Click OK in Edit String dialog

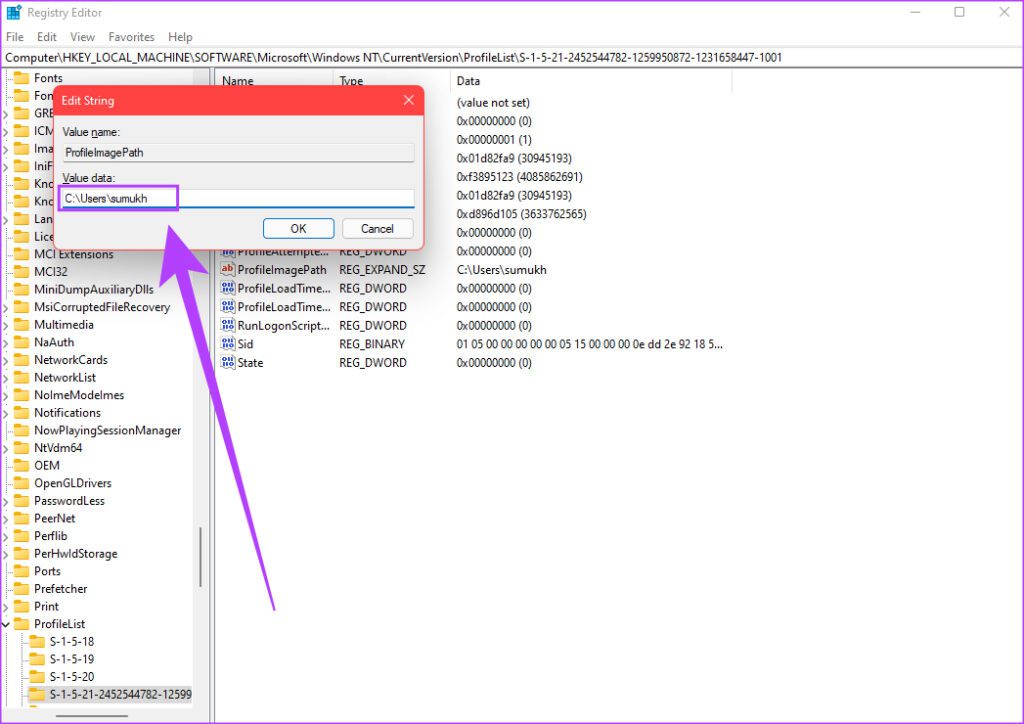point(298,228)
